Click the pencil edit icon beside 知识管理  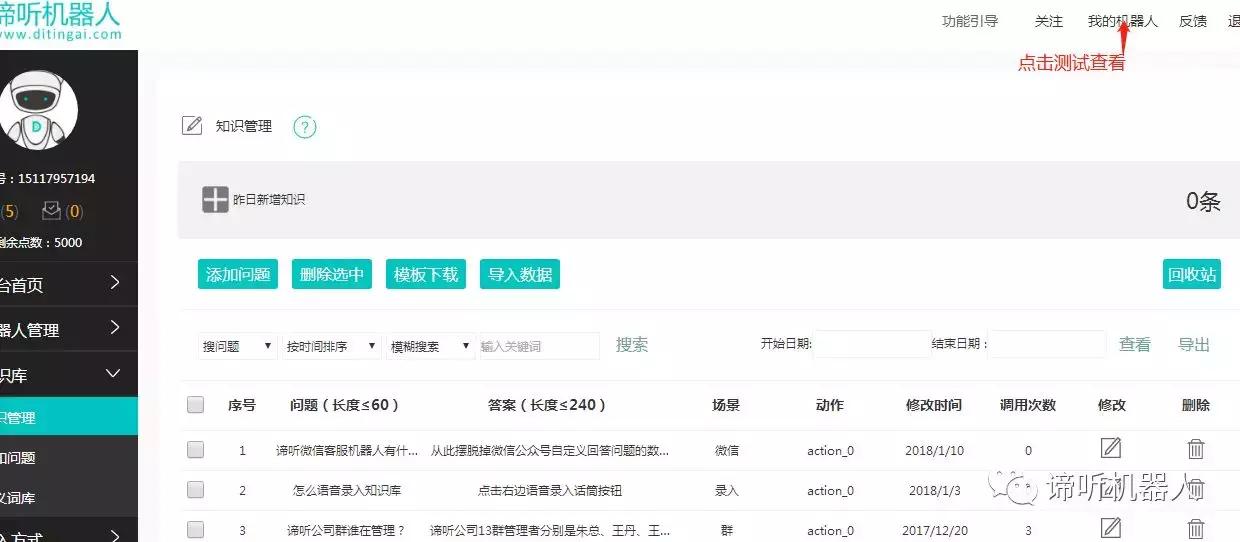pyautogui.click(x=192, y=126)
